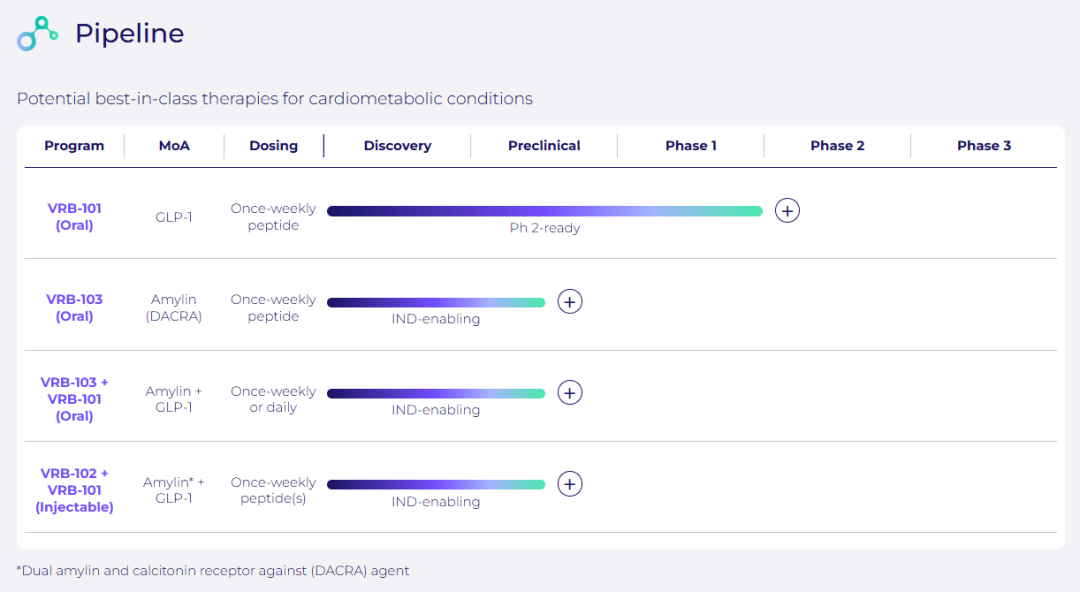
Task: Click the Pipeline page heading
Action: pos(129,34)
